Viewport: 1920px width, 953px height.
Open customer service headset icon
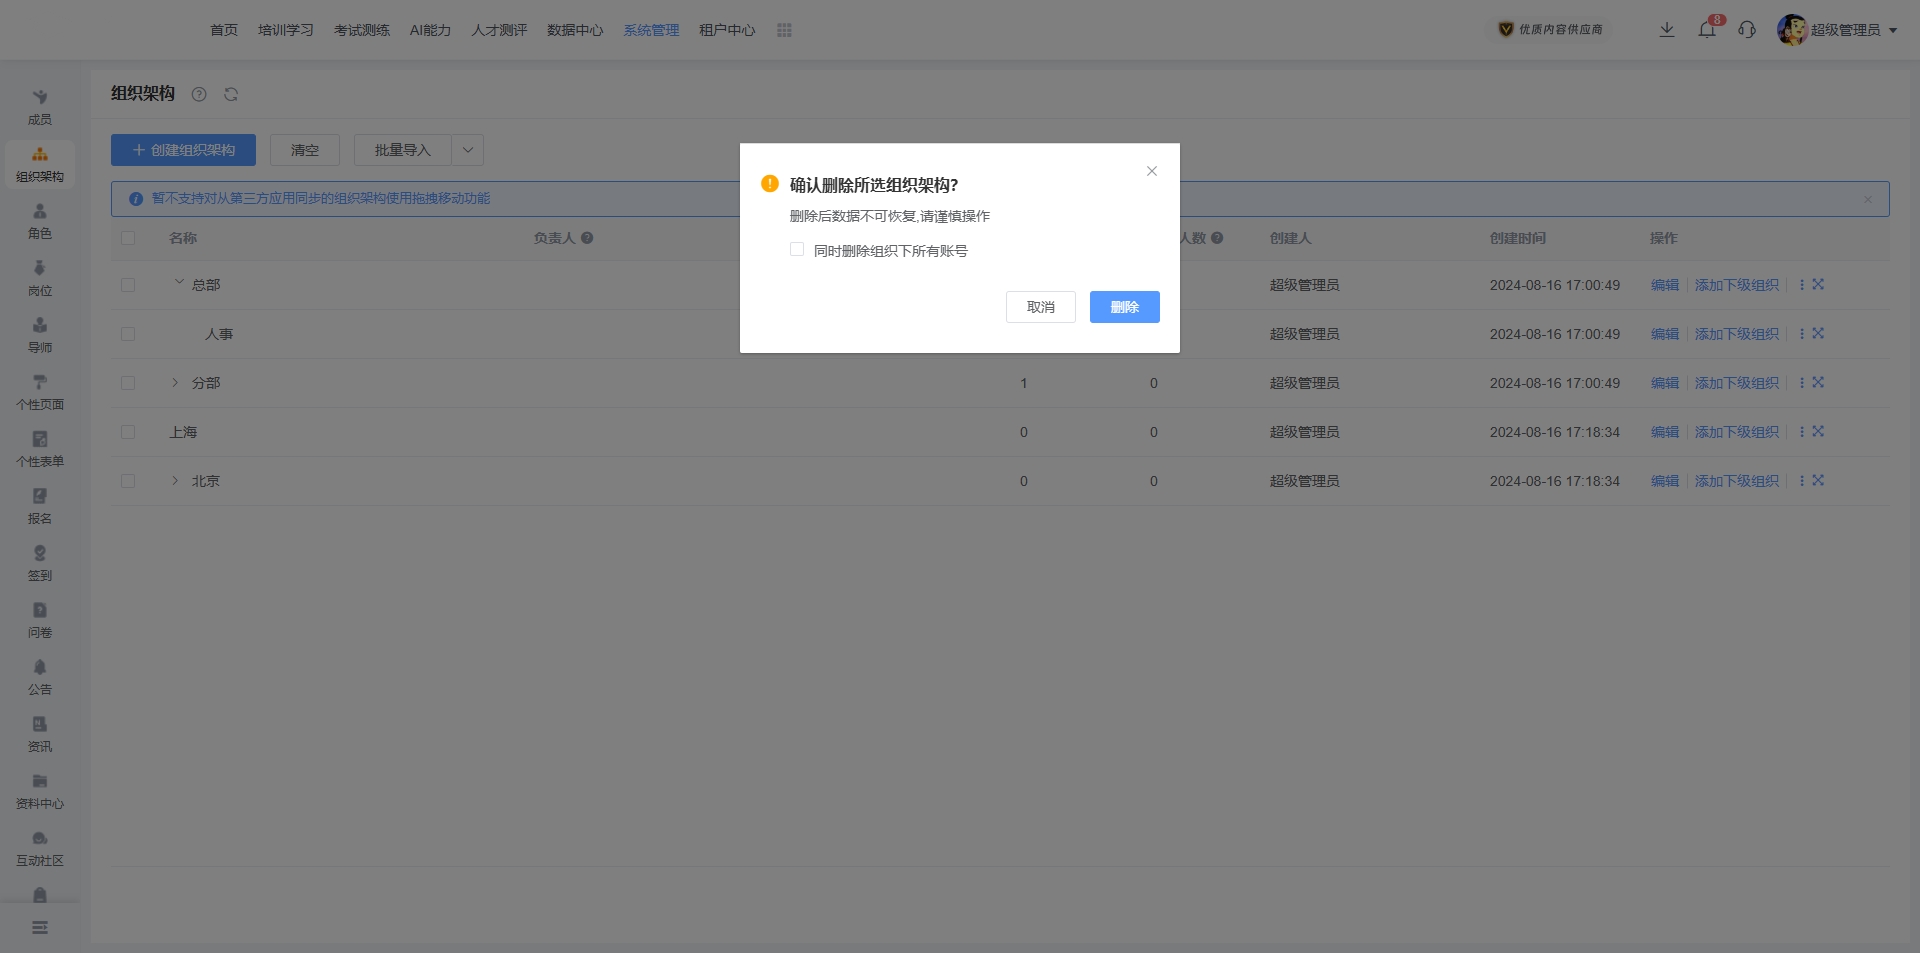tap(1747, 30)
